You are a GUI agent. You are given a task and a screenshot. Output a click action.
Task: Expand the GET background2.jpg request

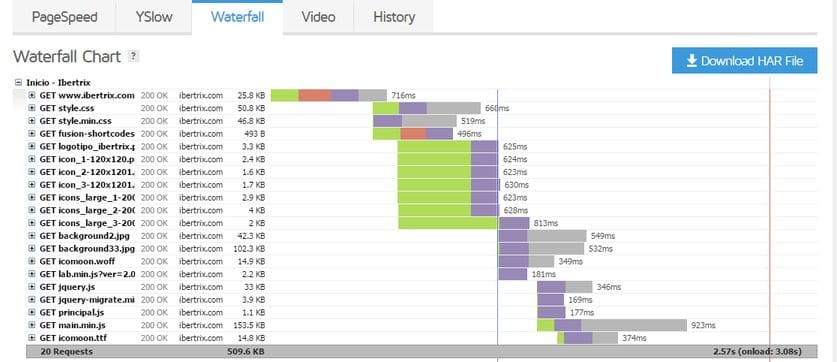[31, 235]
